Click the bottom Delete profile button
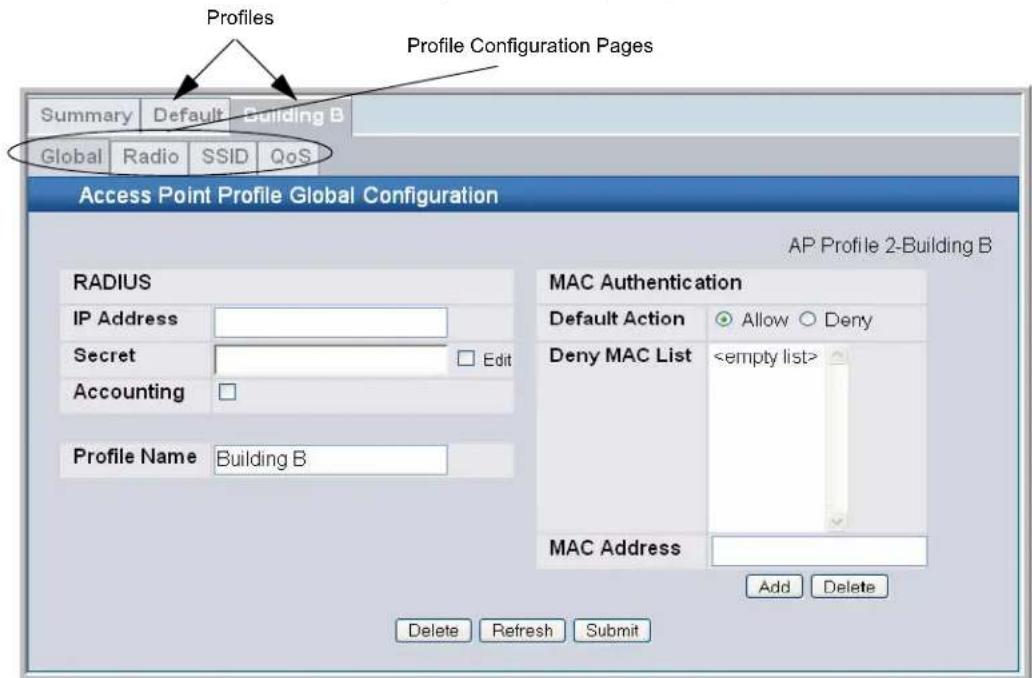Image resolution: width=1032 pixels, height=678 pixels. 433,630
